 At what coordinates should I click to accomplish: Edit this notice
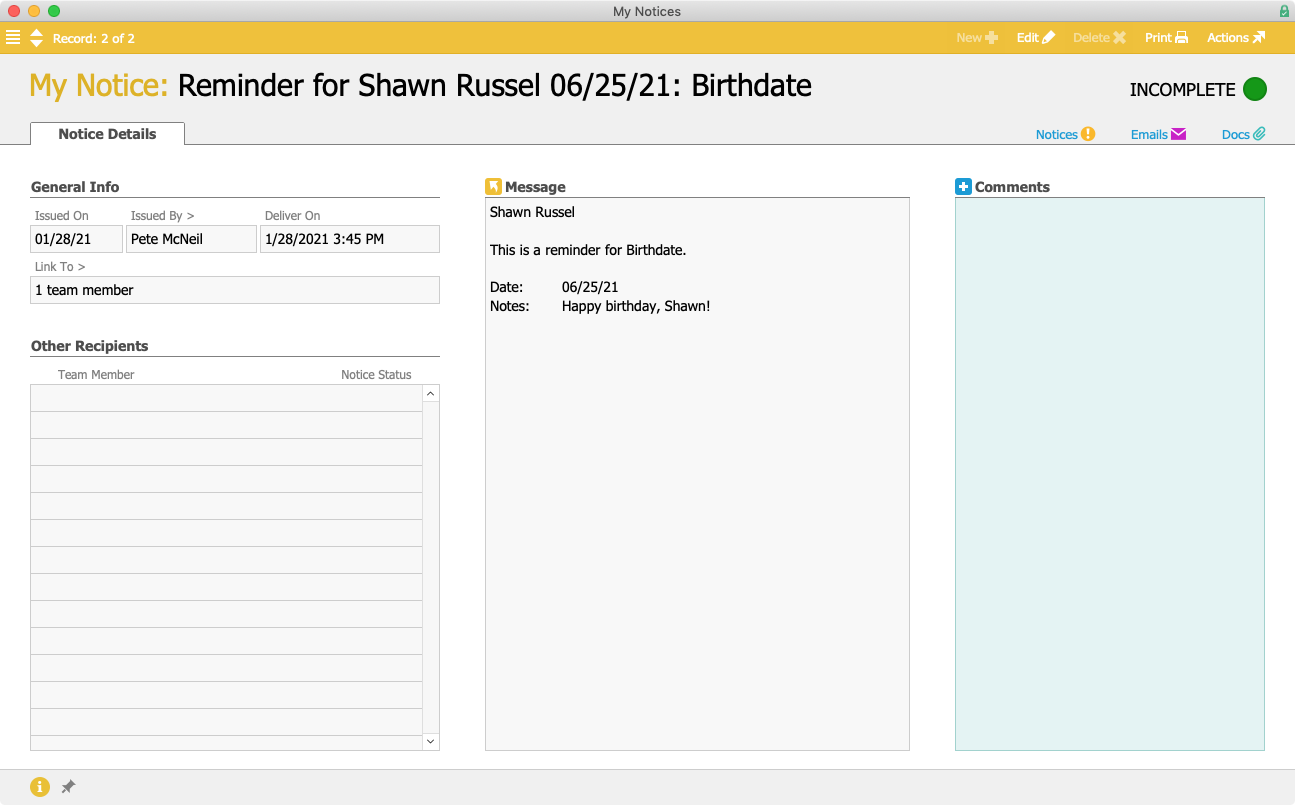[1035, 37]
